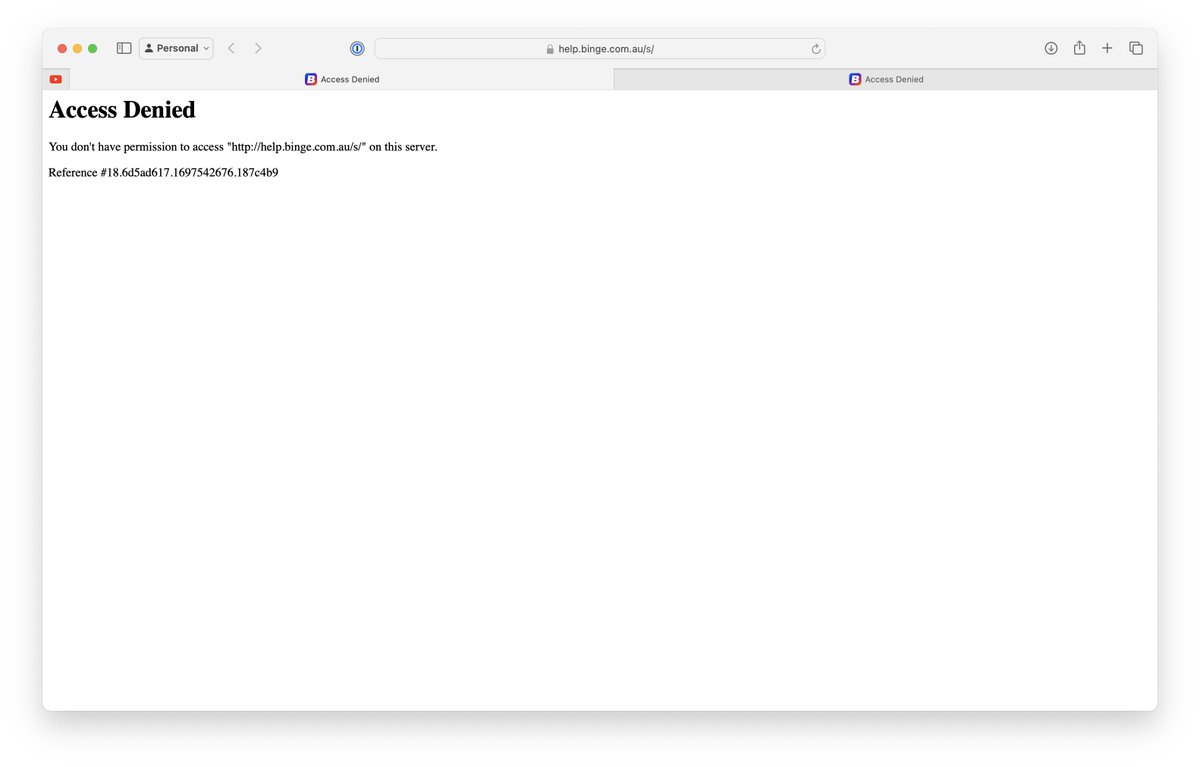Image resolution: width=1200 pixels, height=767 pixels.
Task: Click the 'You don't have permission' message
Action: point(243,147)
